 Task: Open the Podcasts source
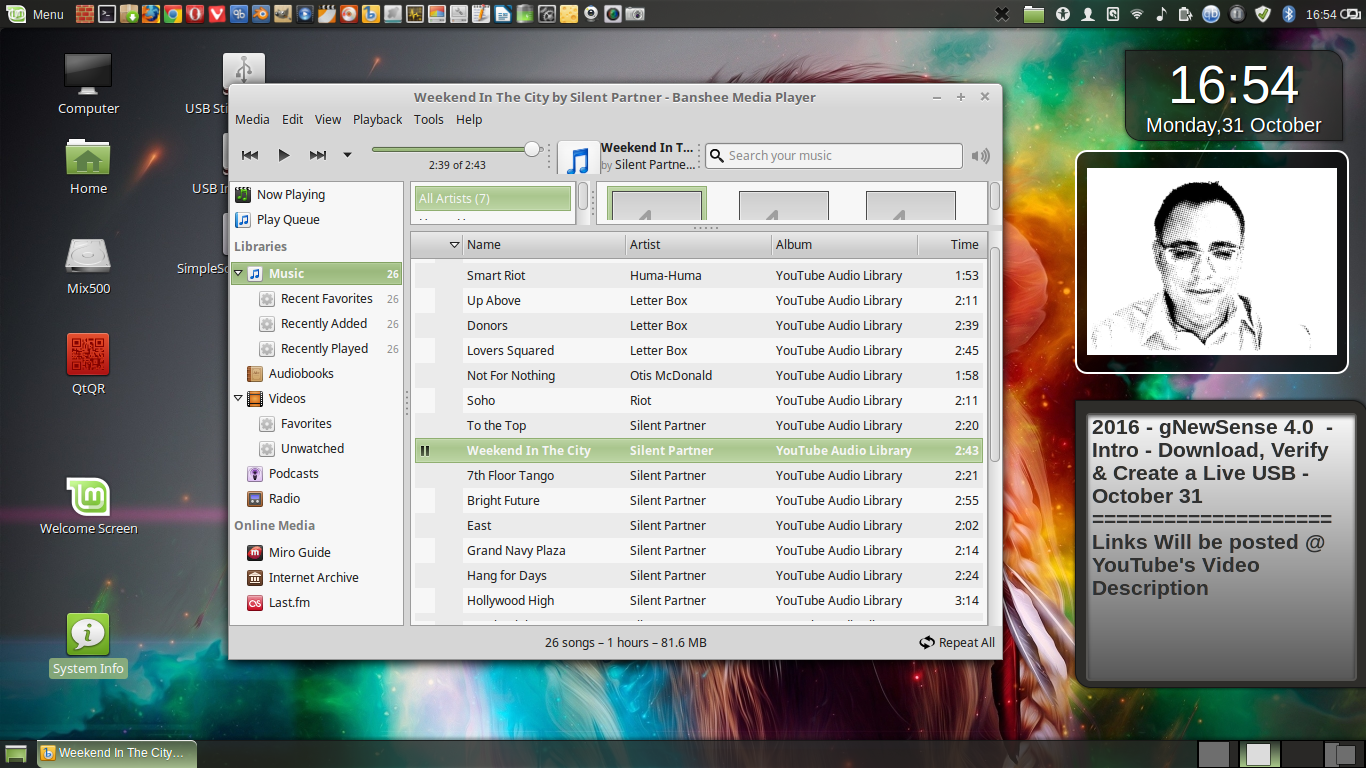tap(317, 474)
